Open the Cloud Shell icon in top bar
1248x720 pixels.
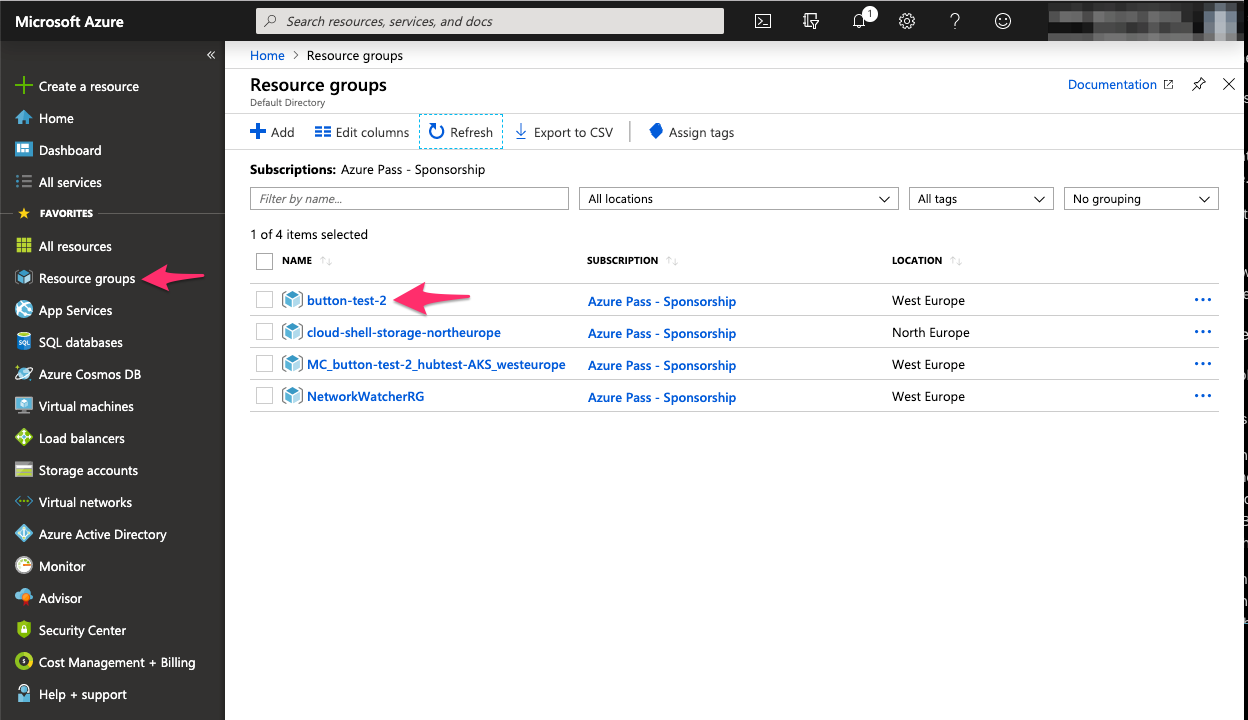point(763,21)
